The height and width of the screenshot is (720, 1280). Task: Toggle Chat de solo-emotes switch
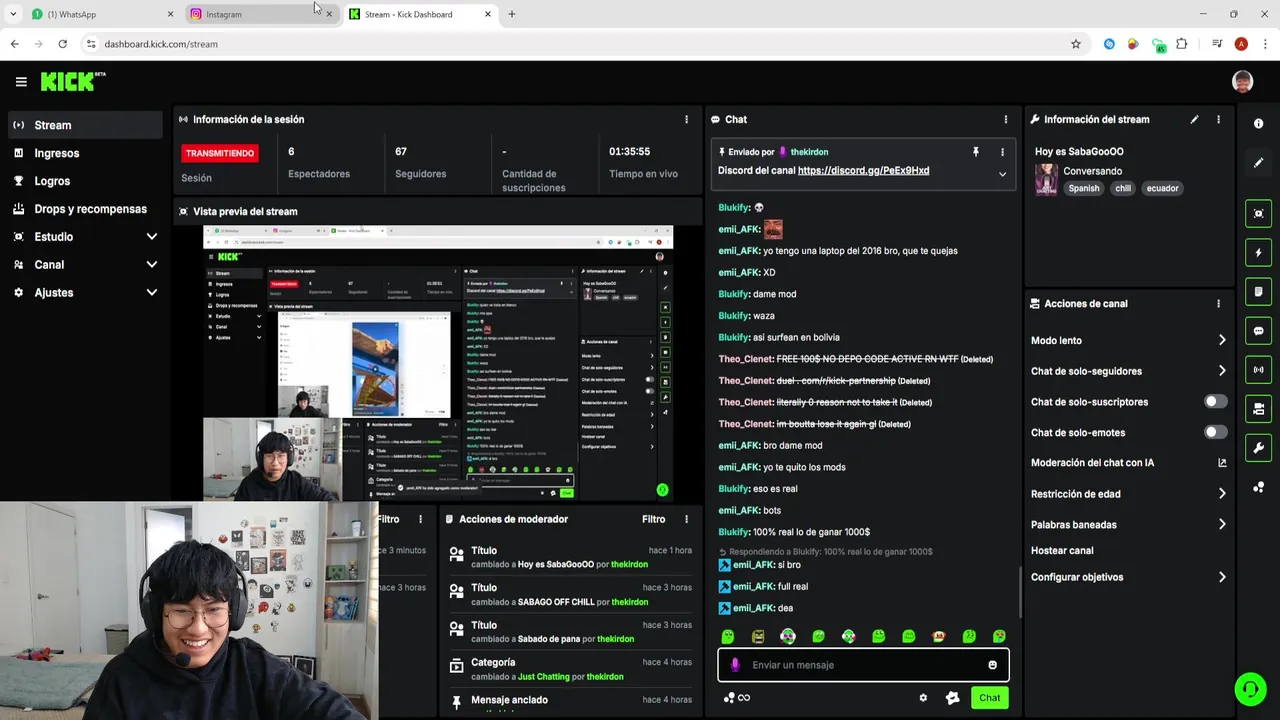coord(1215,432)
